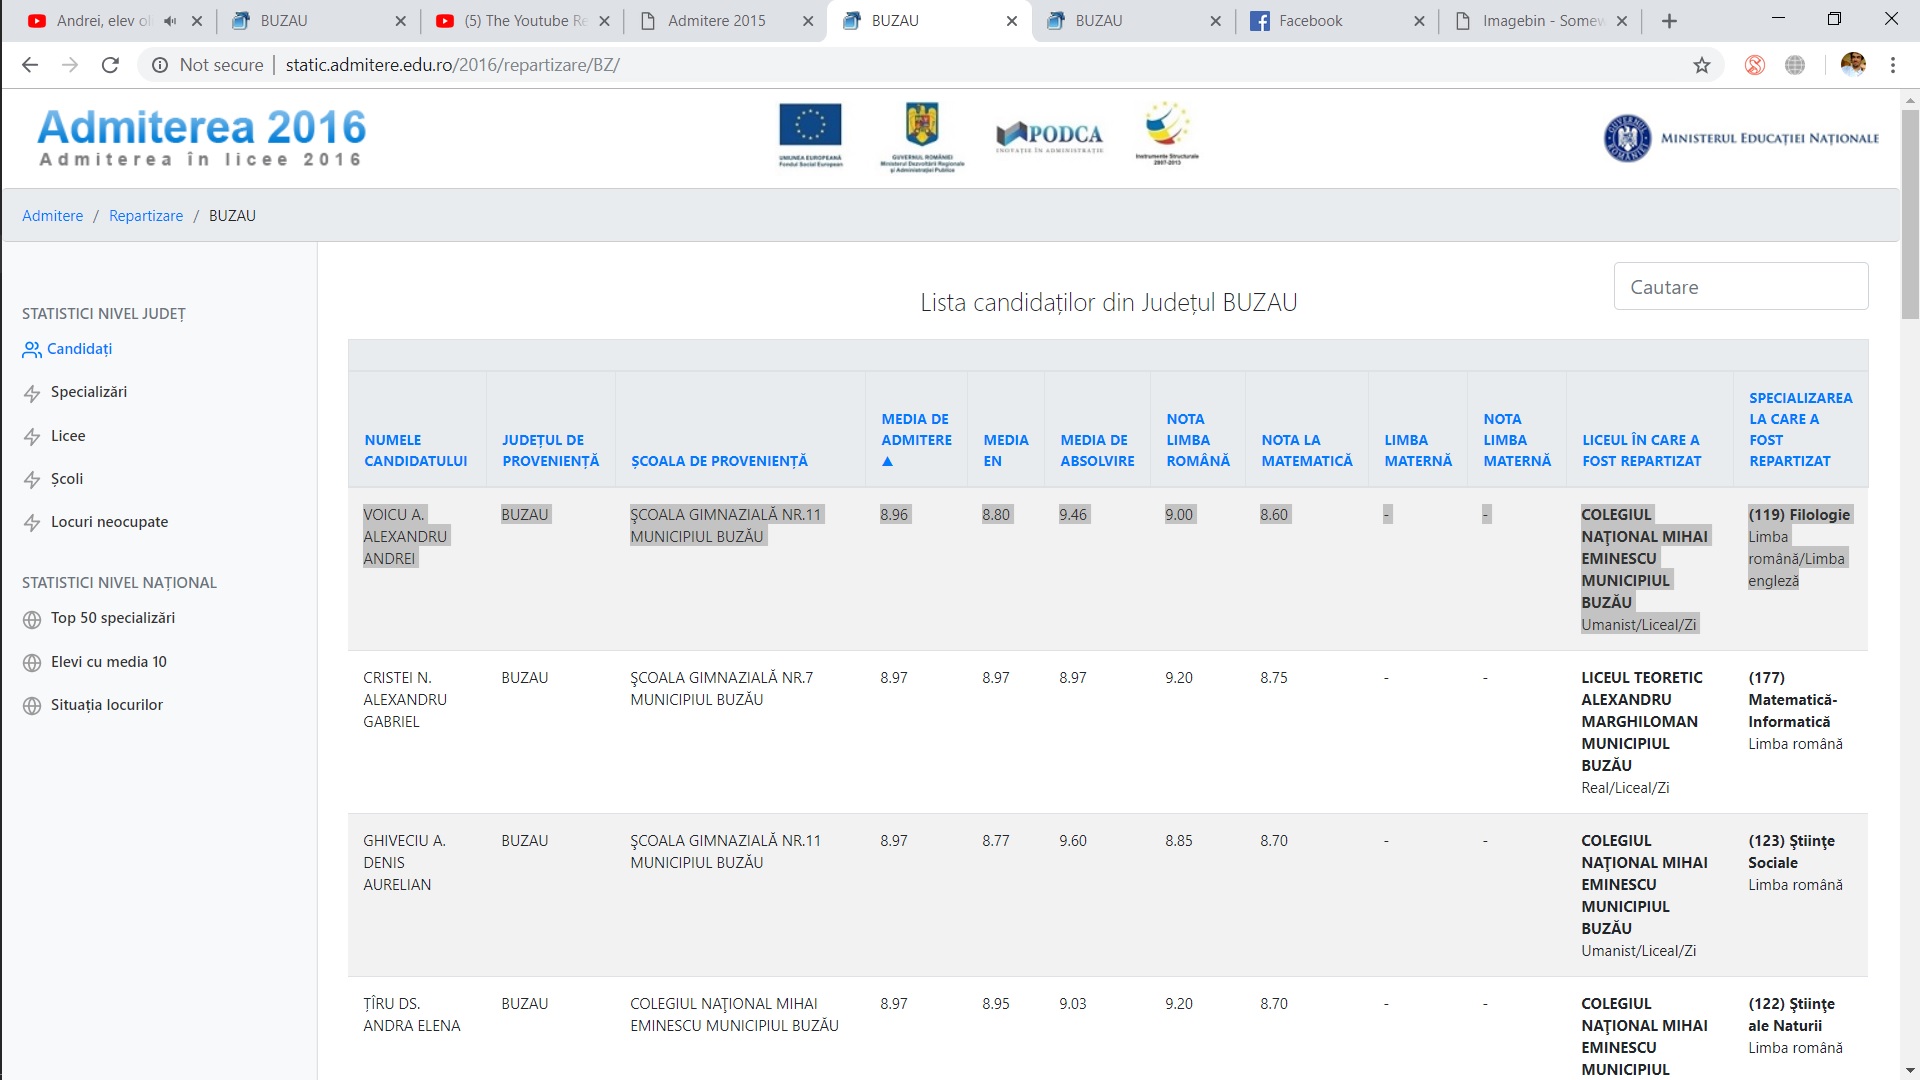Click the address bar URL
The width and height of the screenshot is (1920, 1080).
pyautogui.click(x=452, y=65)
